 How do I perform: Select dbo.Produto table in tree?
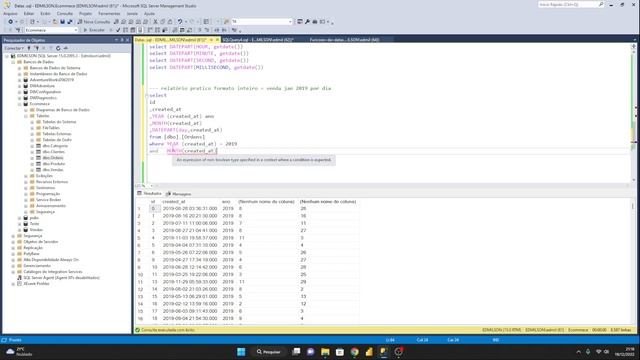[x=53, y=164]
